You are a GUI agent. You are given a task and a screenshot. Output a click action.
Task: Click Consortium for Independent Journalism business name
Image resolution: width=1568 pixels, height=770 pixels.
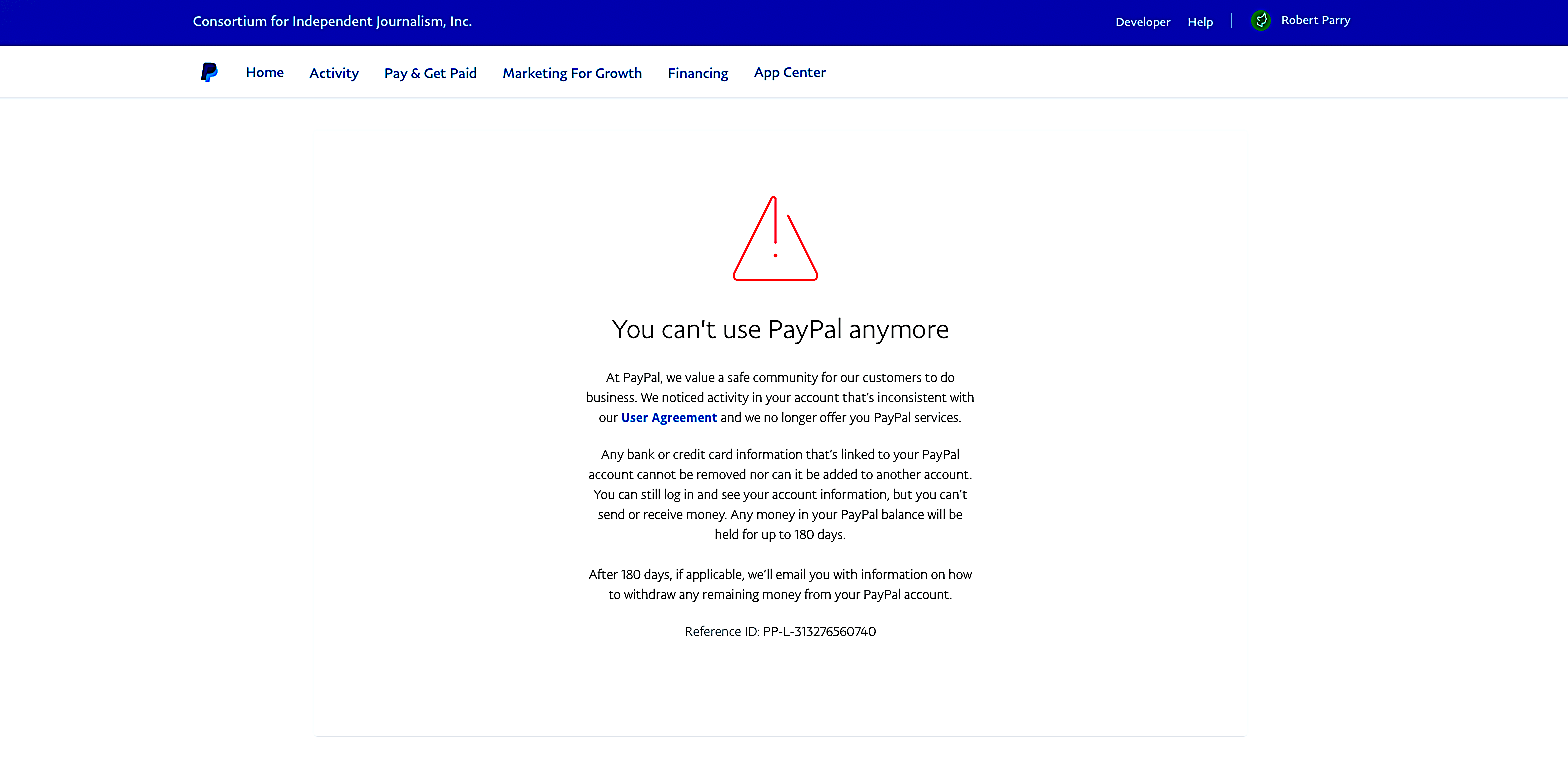pos(332,21)
